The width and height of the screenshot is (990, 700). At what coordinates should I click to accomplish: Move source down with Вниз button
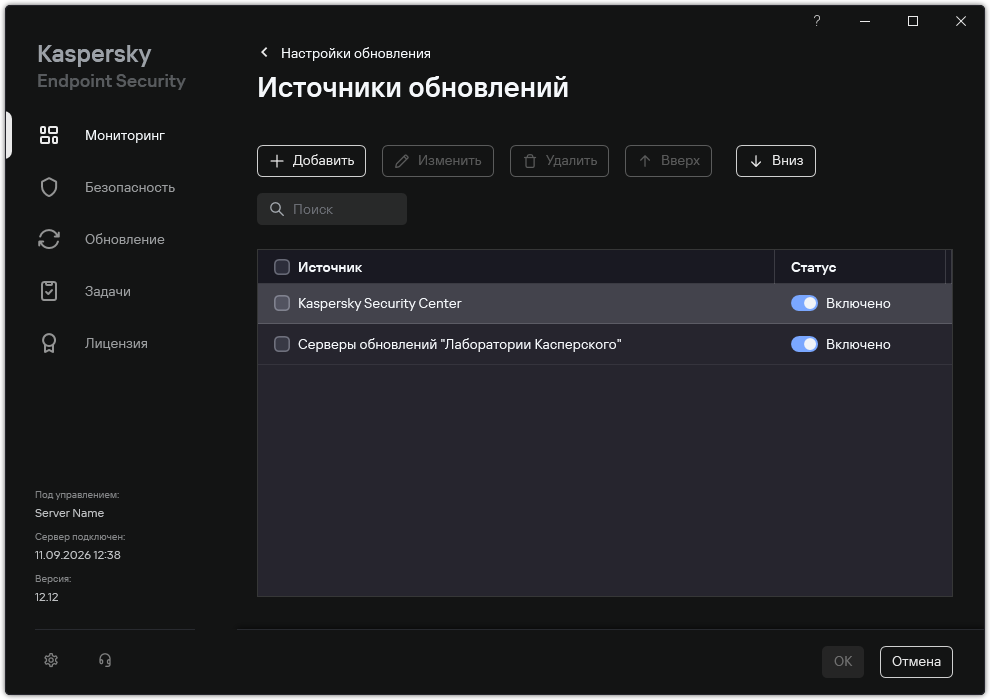pyautogui.click(x=775, y=161)
